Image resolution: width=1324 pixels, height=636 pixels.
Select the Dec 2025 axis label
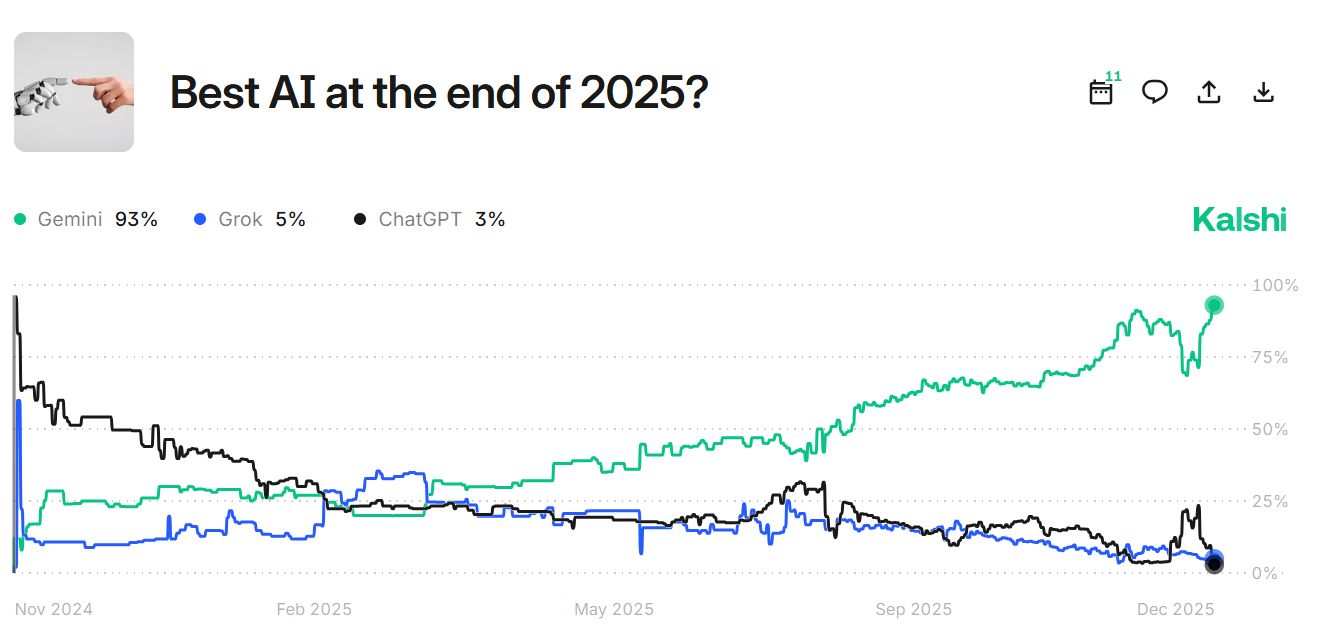coord(1177,608)
